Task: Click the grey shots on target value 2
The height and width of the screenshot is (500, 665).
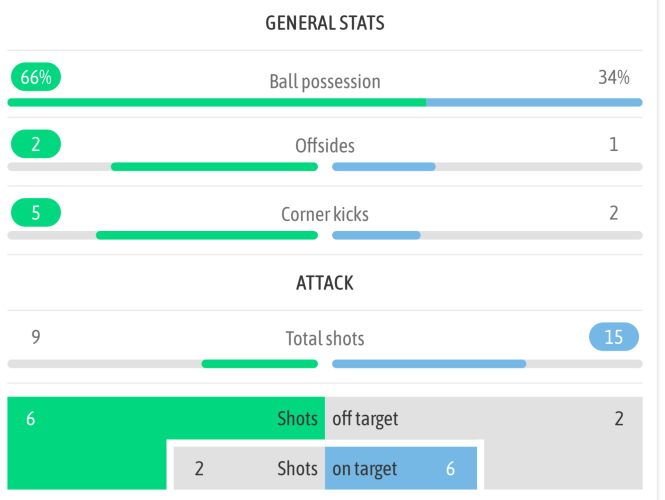Action: [199, 468]
